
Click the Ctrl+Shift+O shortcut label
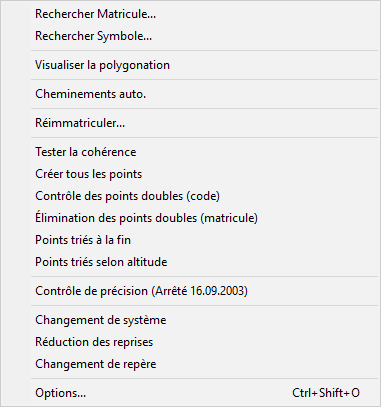tap(326, 393)
